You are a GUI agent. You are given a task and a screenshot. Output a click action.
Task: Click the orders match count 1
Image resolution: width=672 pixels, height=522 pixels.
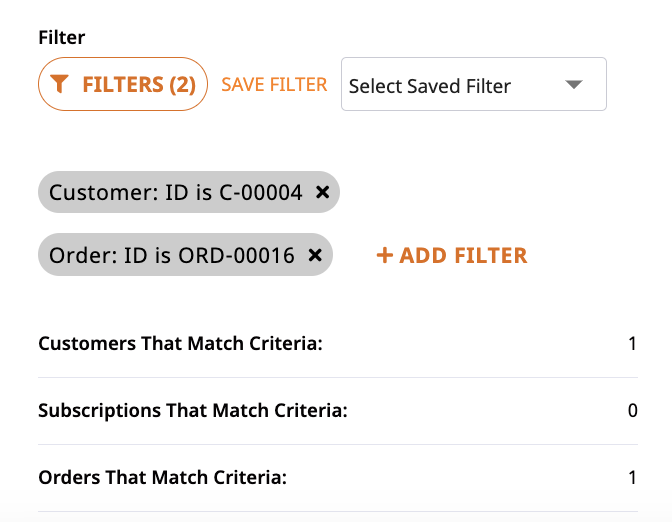point(632,477)
